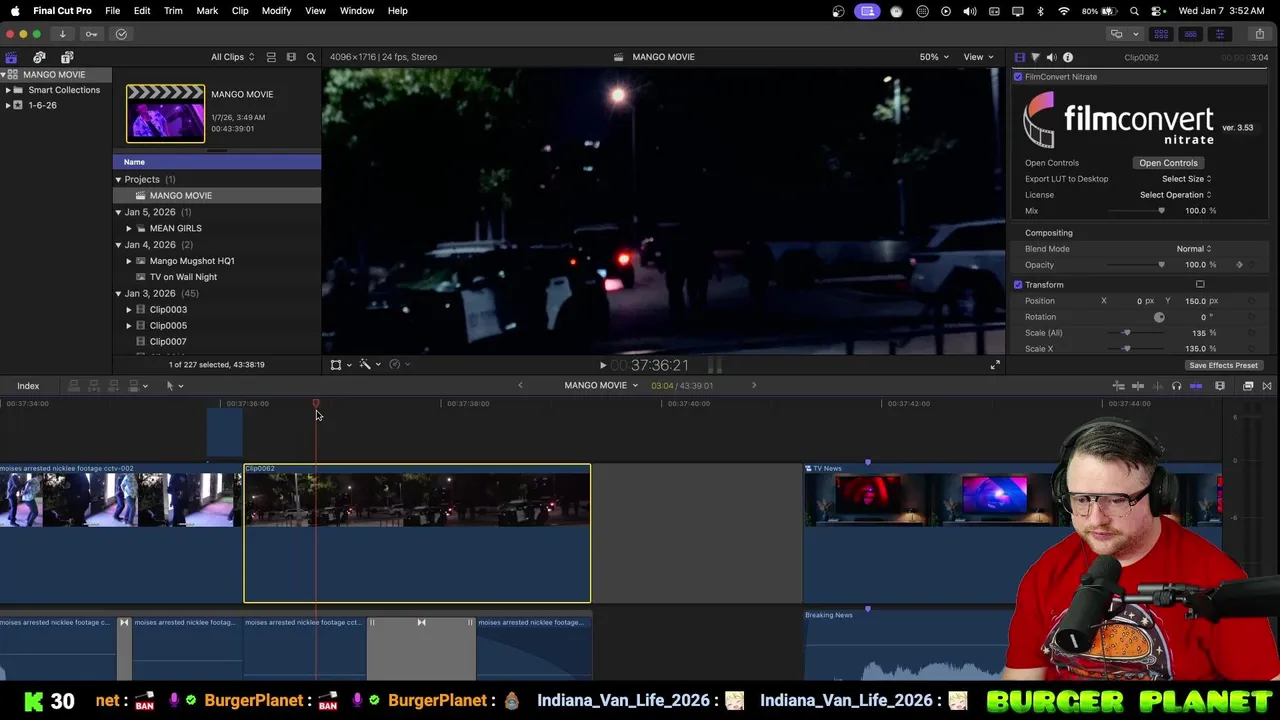Image resolution: width=1280 pixels, height=720 pixels.
Task: Play the viewer with the play button
Action: click(602, 366)
